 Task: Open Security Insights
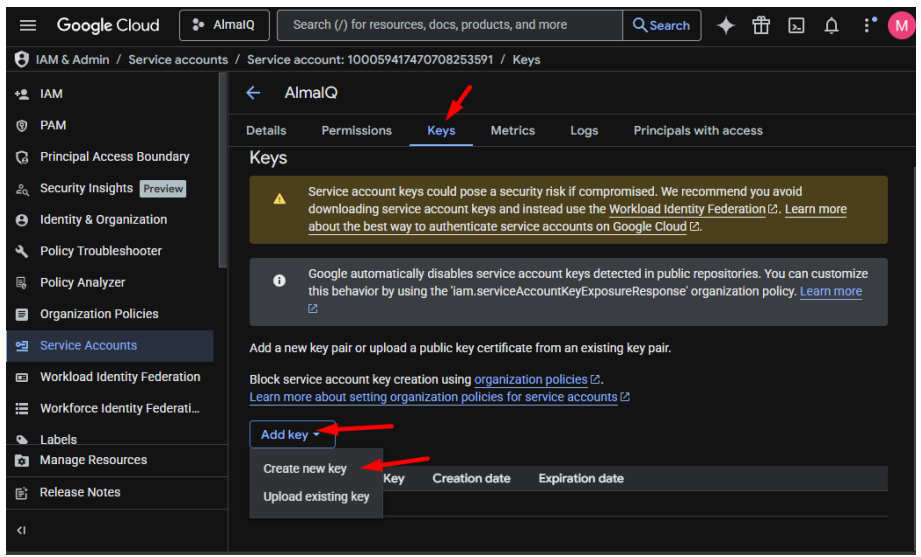[86, 188]
